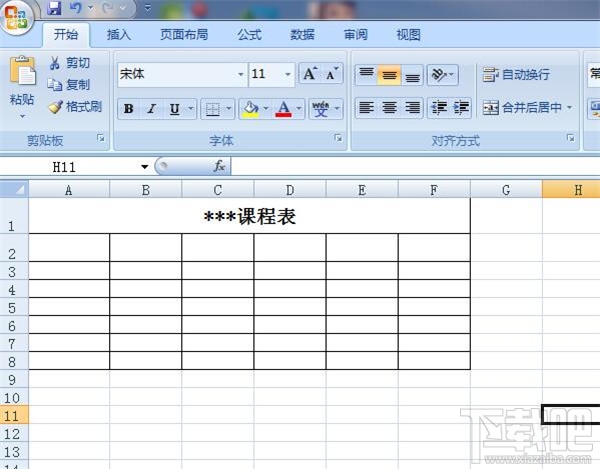Click 合并后居中 merge and center

(522, 108)
